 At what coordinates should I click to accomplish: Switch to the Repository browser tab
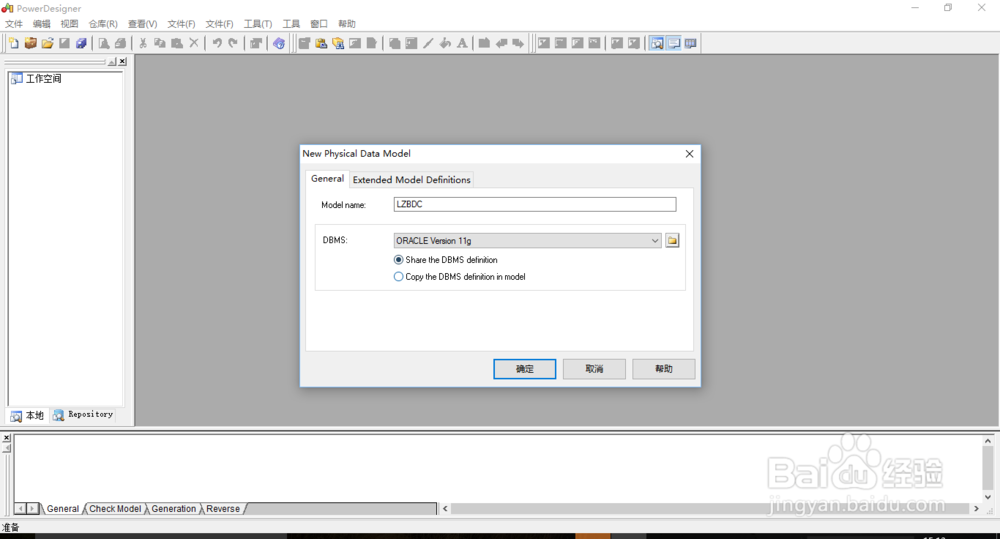83,415
